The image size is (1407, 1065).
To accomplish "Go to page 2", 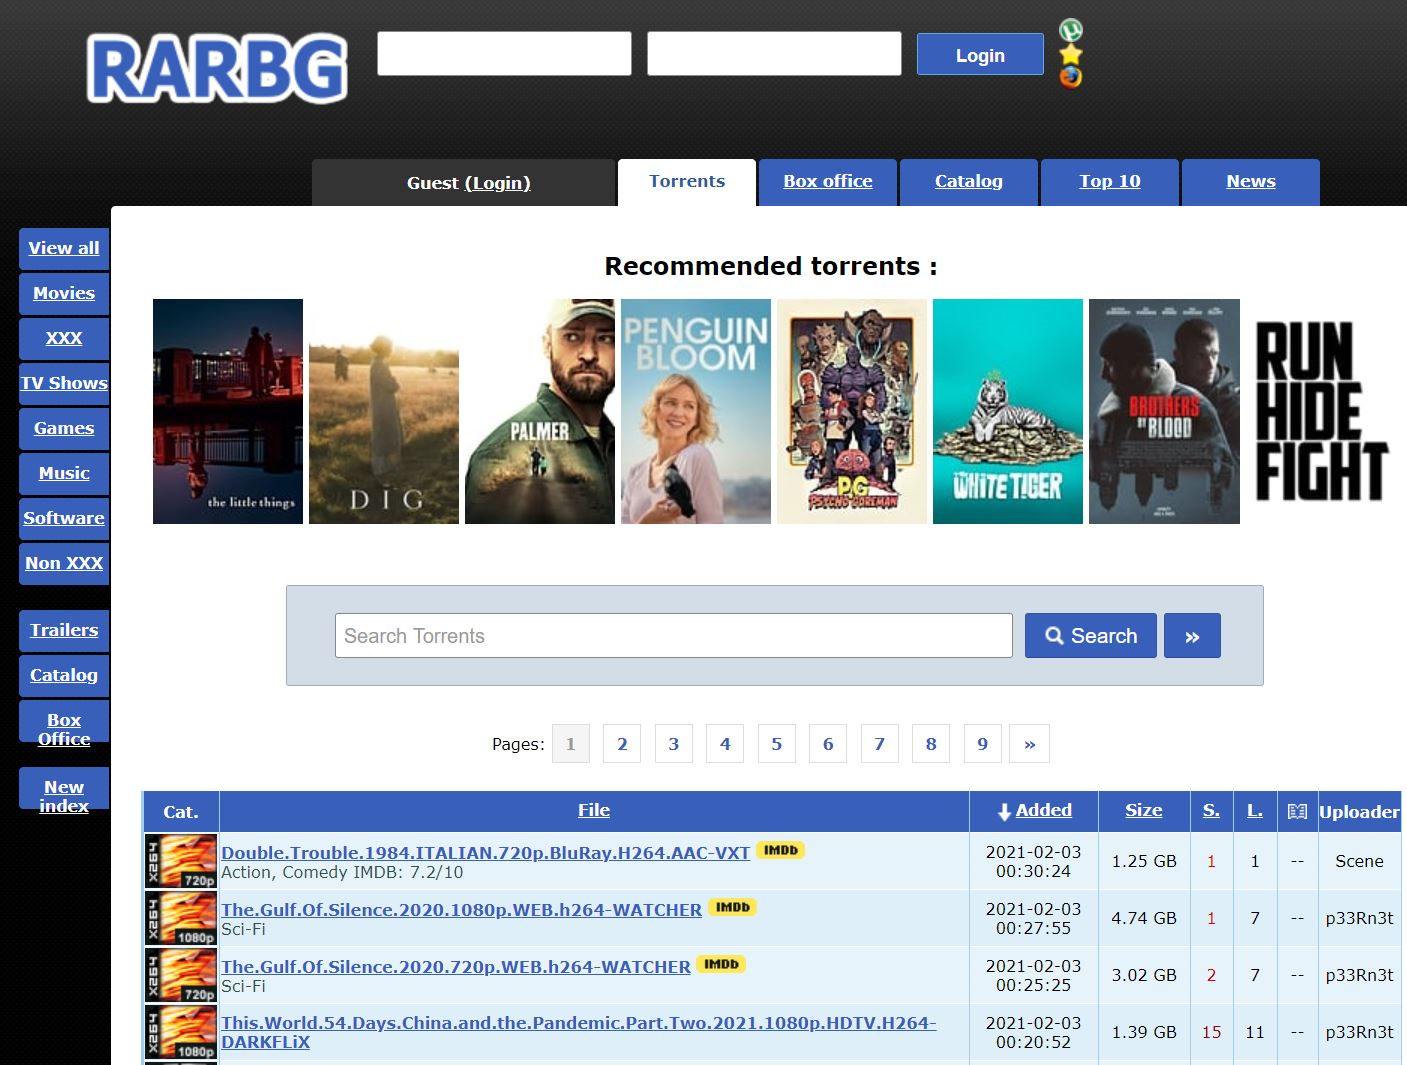I will point(622,744).
